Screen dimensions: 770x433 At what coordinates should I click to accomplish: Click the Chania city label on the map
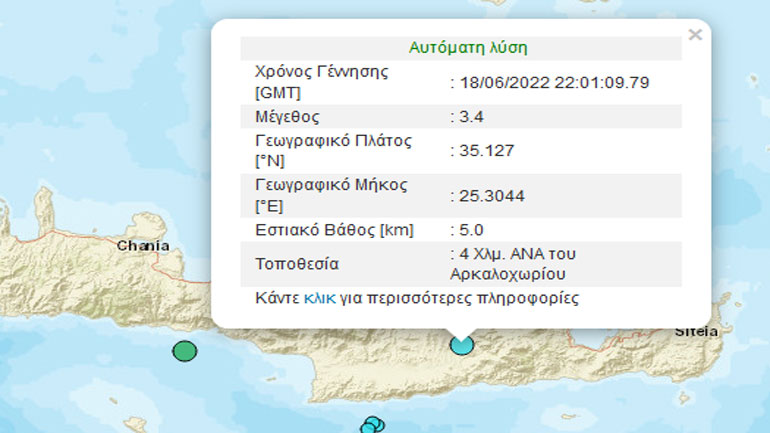click(x=143, y=245)
